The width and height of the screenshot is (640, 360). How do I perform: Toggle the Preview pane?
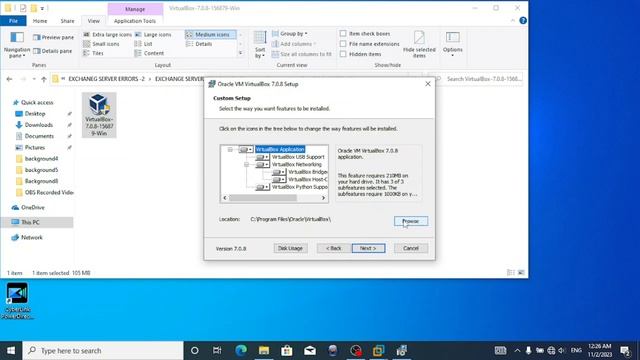(53, 37)
